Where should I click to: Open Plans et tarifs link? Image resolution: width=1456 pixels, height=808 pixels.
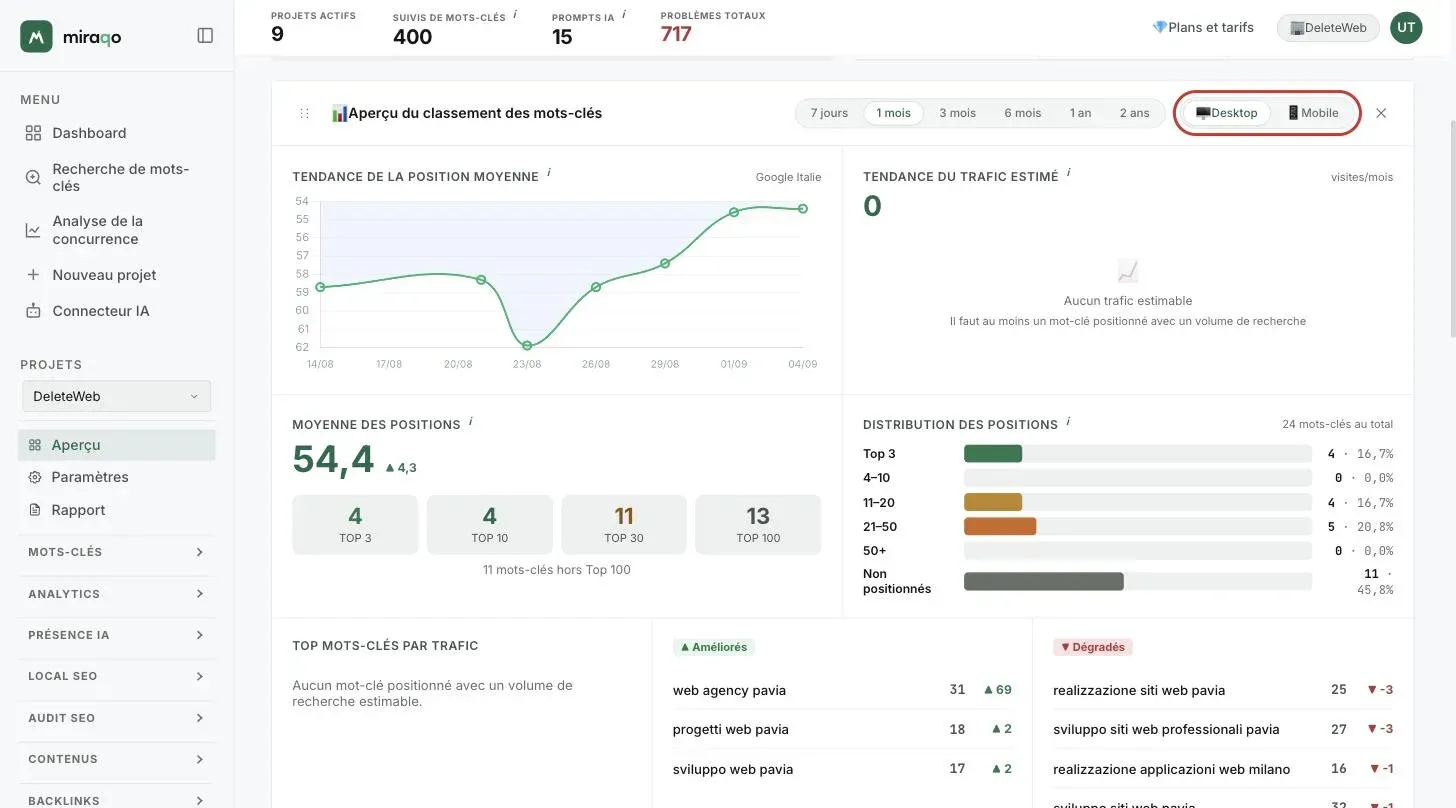(1203, 27)
